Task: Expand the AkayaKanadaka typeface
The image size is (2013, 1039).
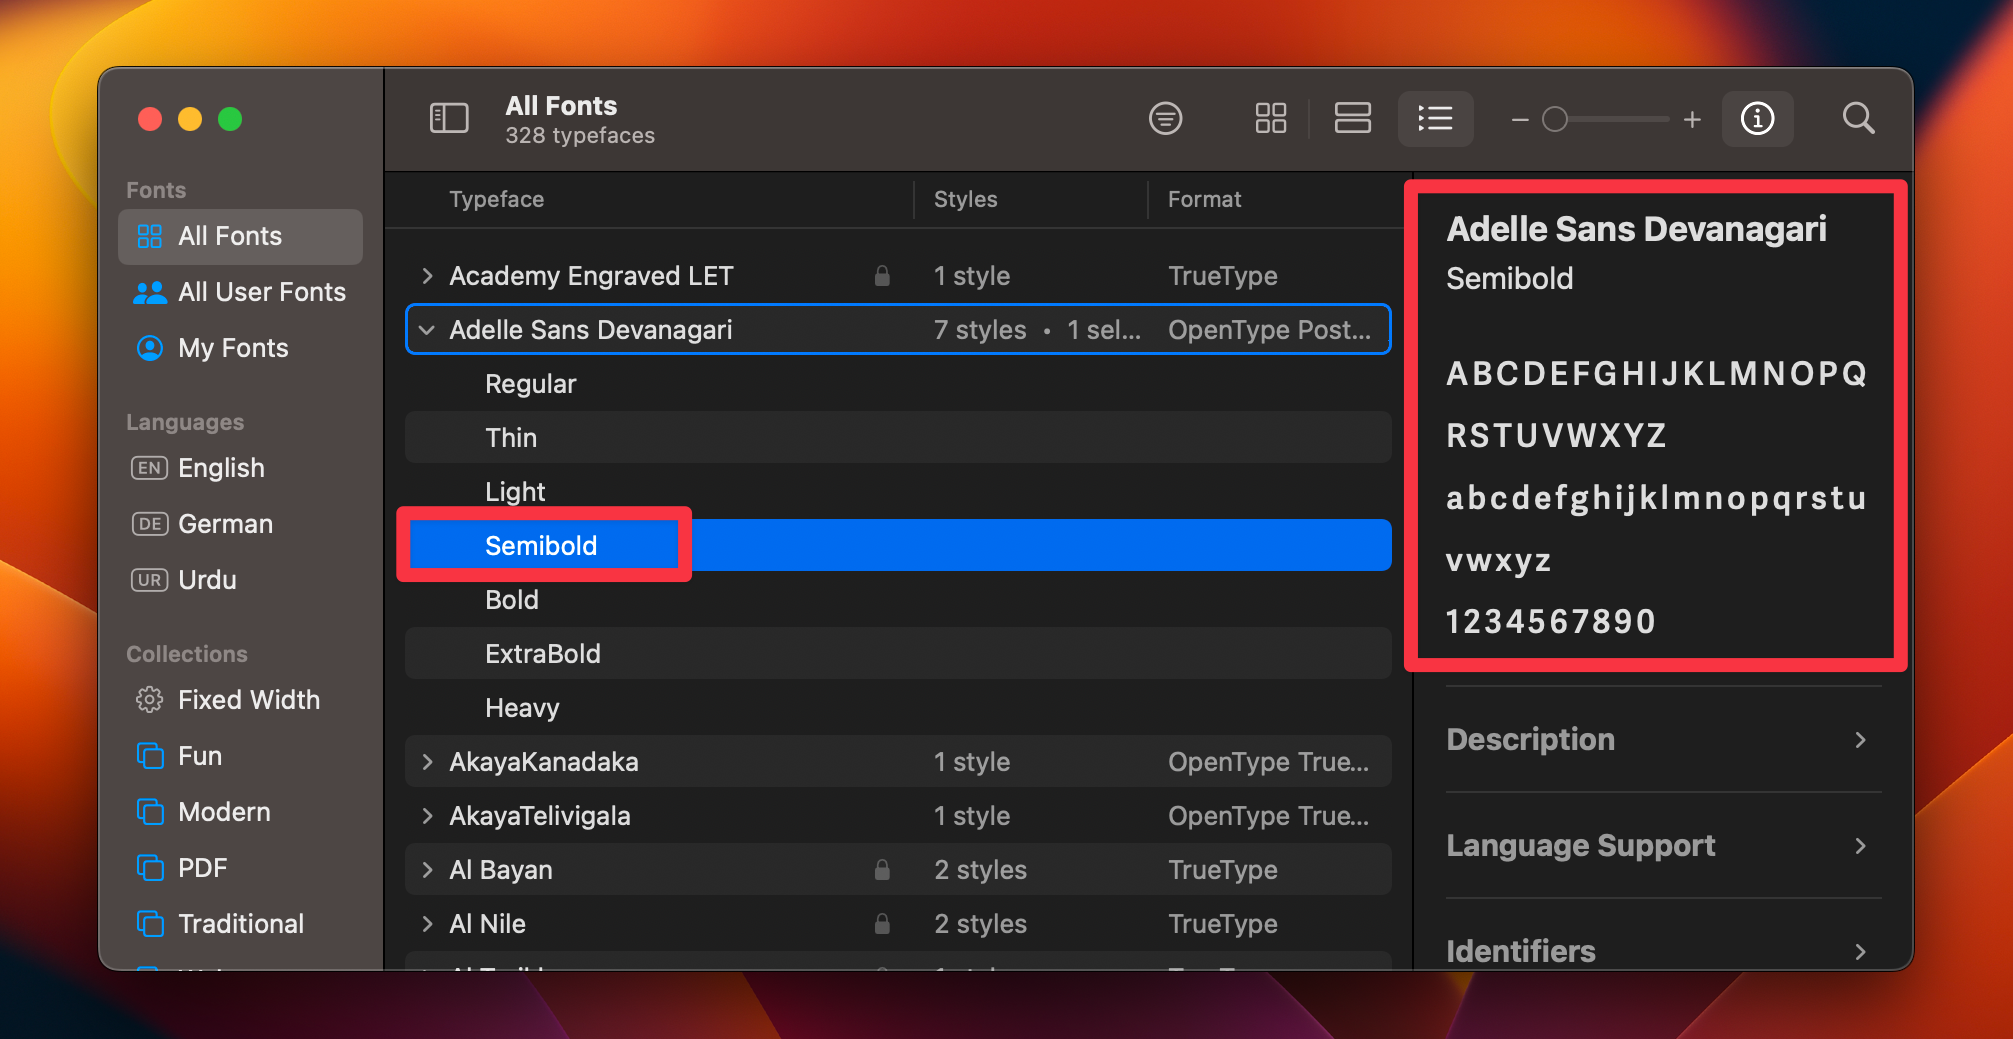Action: (x=427, y=761)
